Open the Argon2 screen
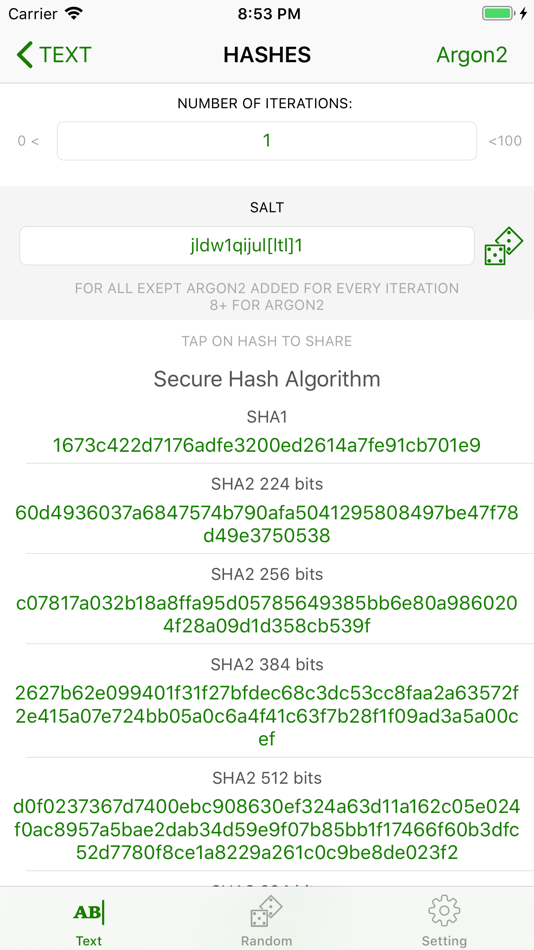The image size is (534, 950). click(x=472, y=55)
